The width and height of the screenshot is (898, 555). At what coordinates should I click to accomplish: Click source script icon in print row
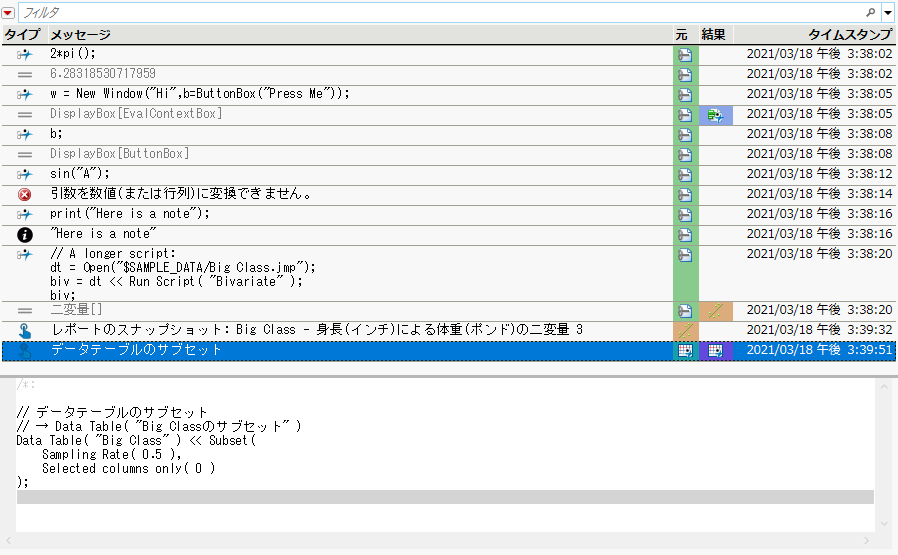tap(685, 215)
